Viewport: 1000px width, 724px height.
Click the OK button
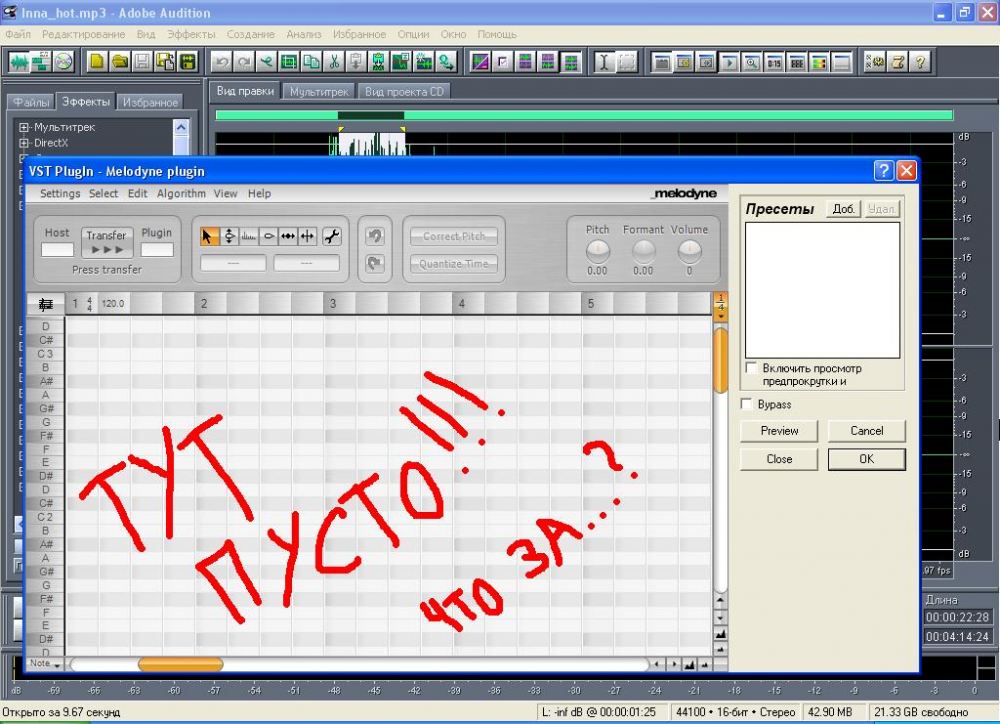tap(867, 459)
